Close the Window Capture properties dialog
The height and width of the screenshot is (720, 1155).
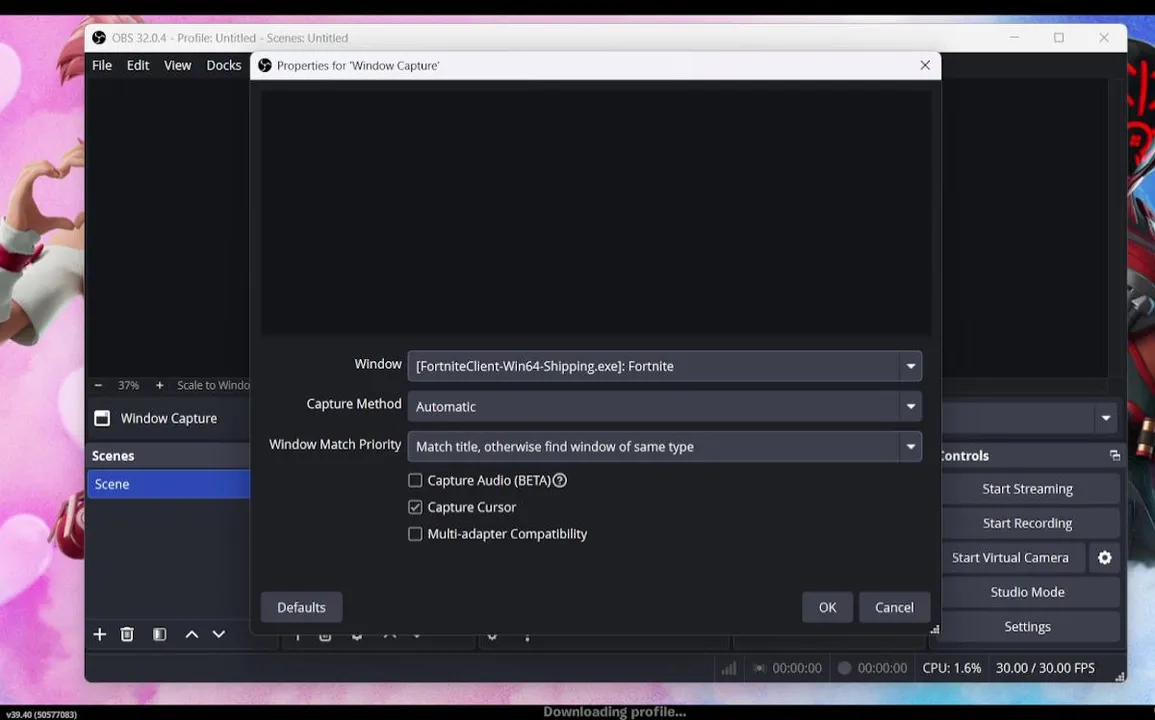click(925, 66)
